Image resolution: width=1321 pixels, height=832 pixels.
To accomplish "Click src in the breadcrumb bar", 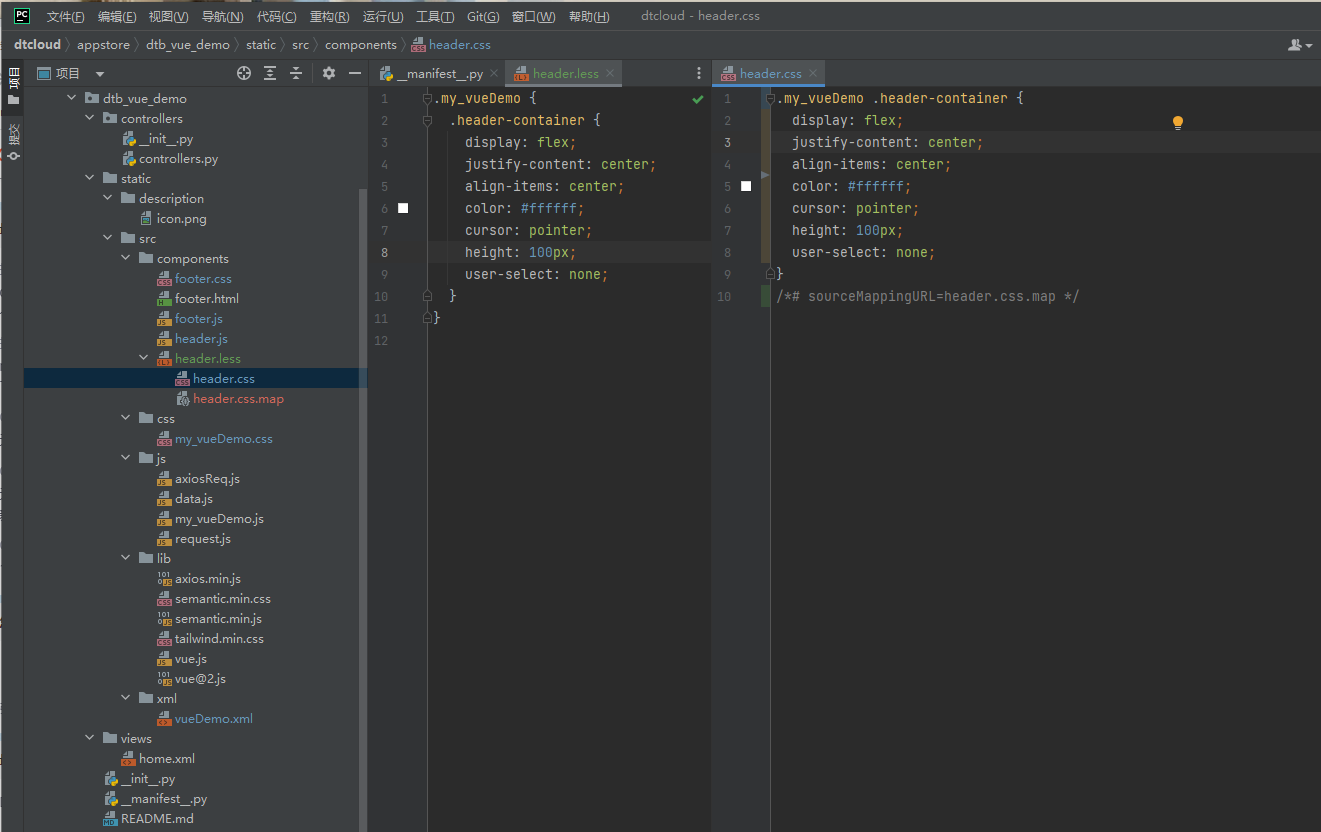I will [300, 44].
